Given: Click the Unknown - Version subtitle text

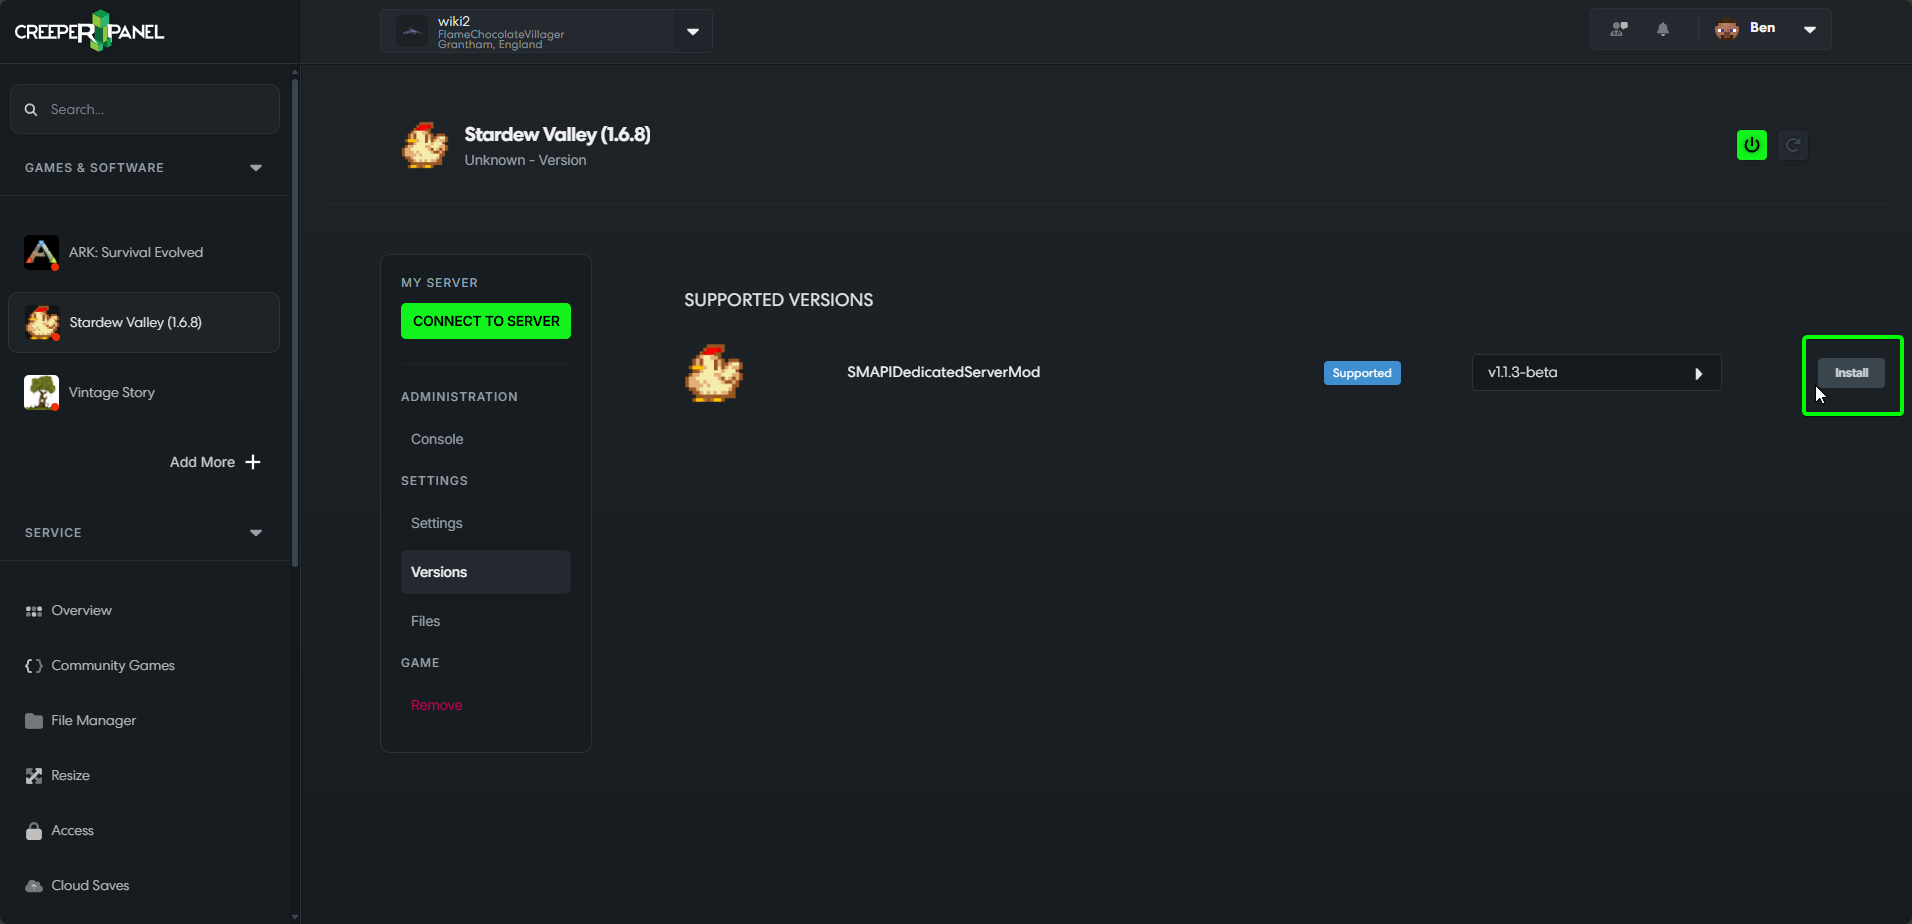Looking at the screenshot, I should click(525, 160).
